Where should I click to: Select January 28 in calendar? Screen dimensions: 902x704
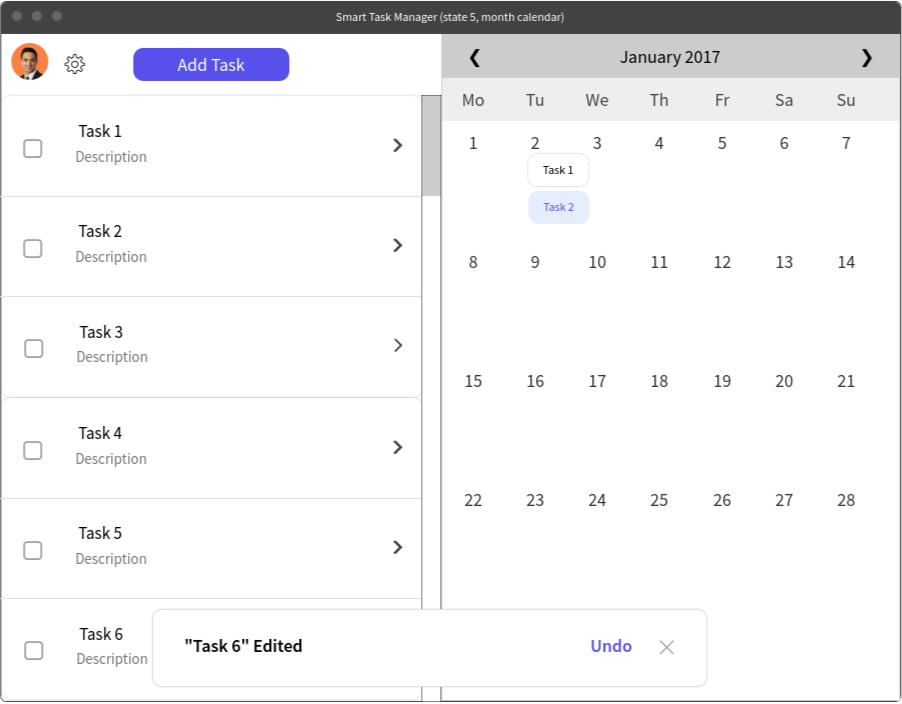(x=846, y=500)
